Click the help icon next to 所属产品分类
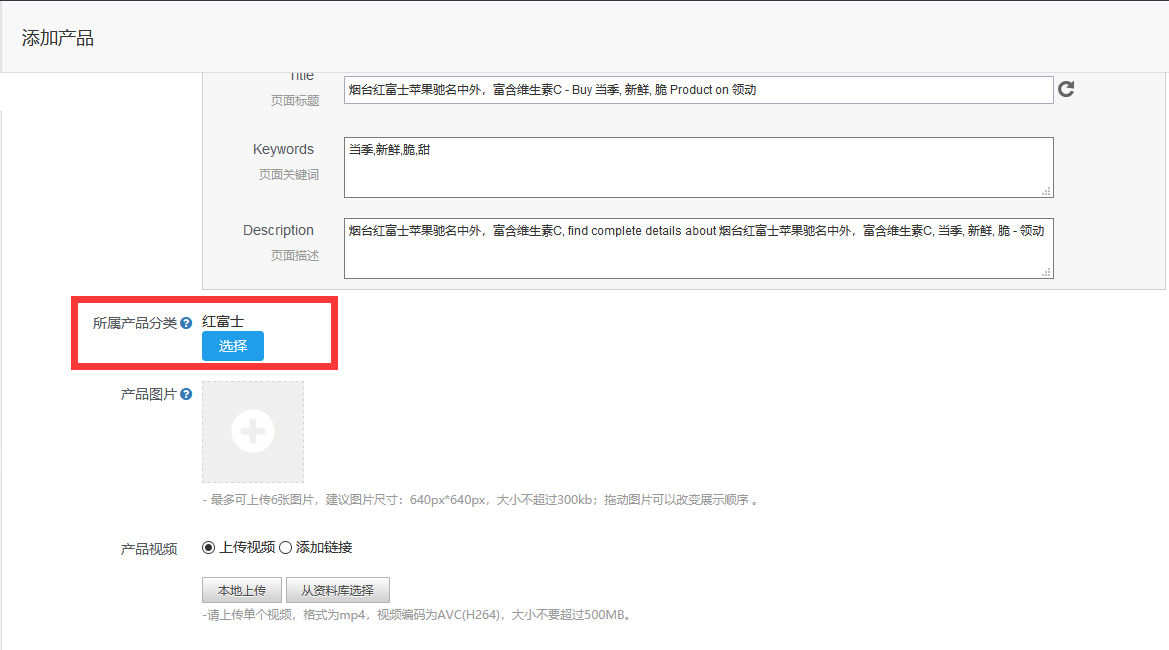 pyautogui.click(x=186, y=323)
